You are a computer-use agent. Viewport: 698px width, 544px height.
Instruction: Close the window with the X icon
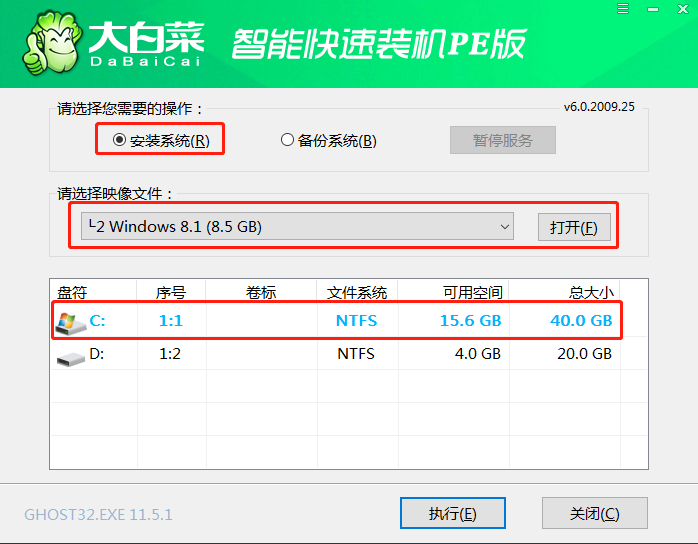[x=683, y=8]
